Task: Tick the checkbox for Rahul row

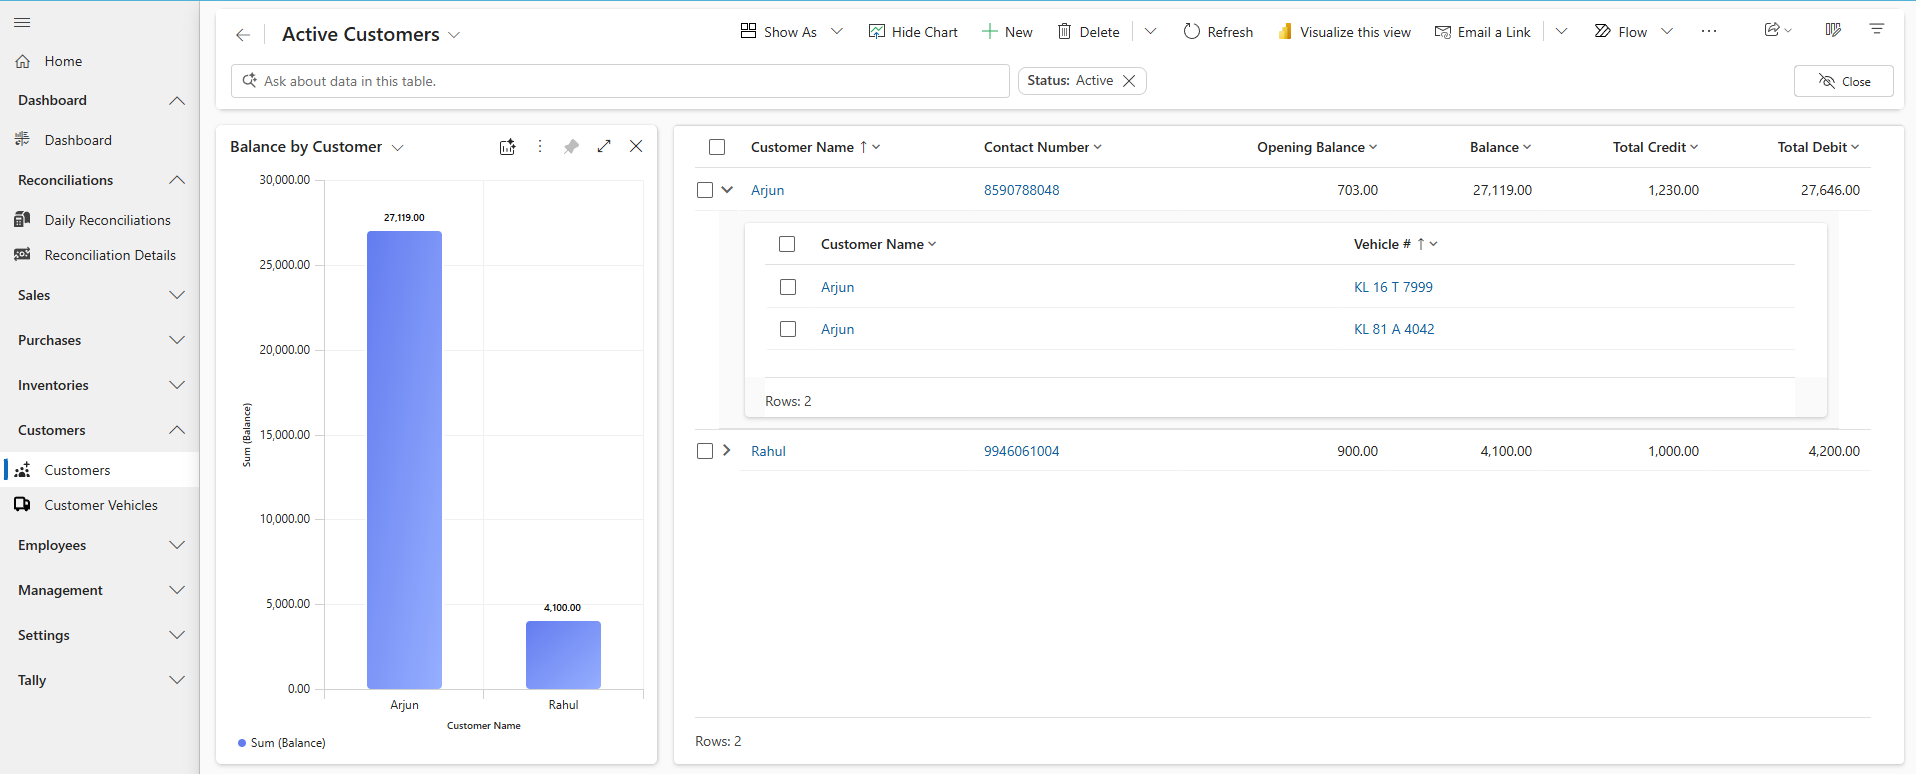Action: [x=705, y=451]
